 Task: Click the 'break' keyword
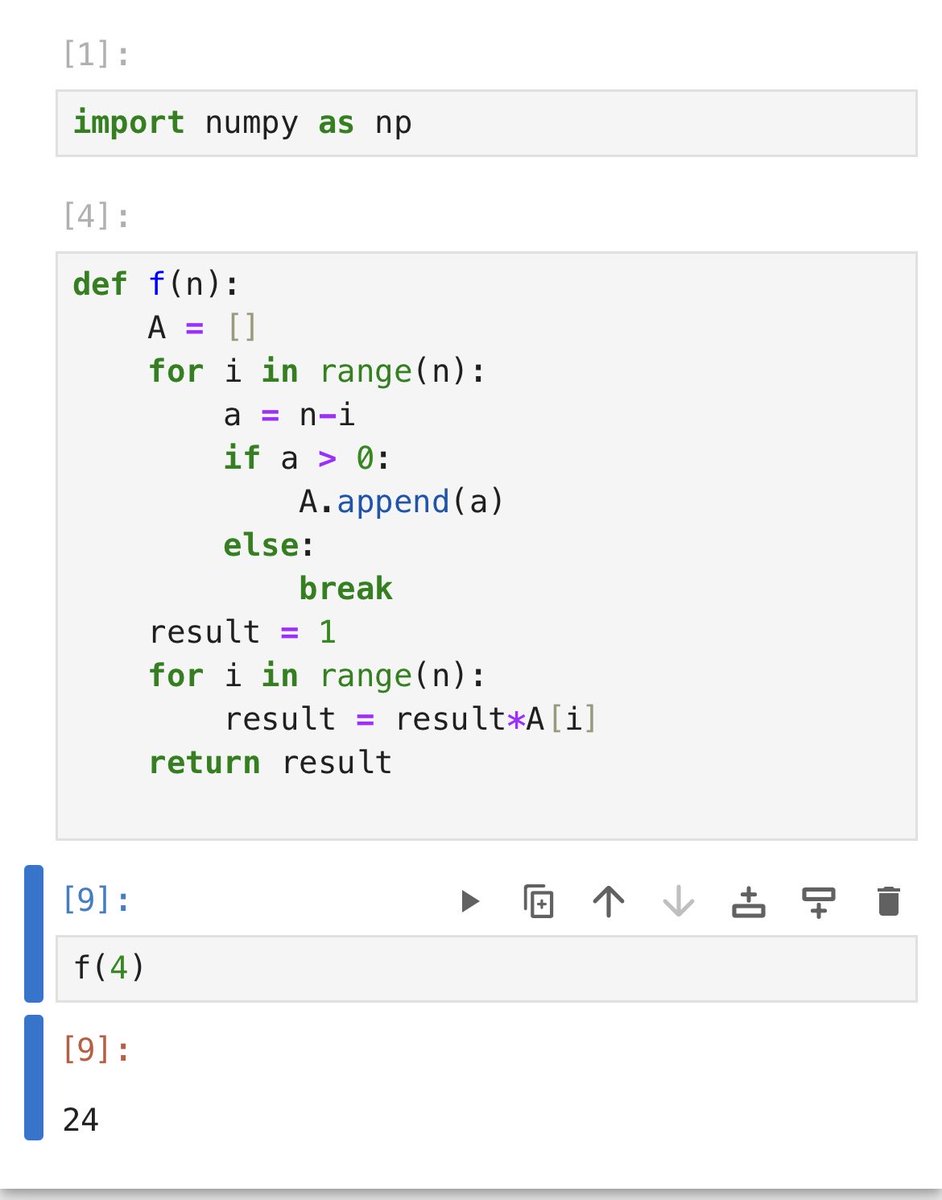[x=346, y=589]
